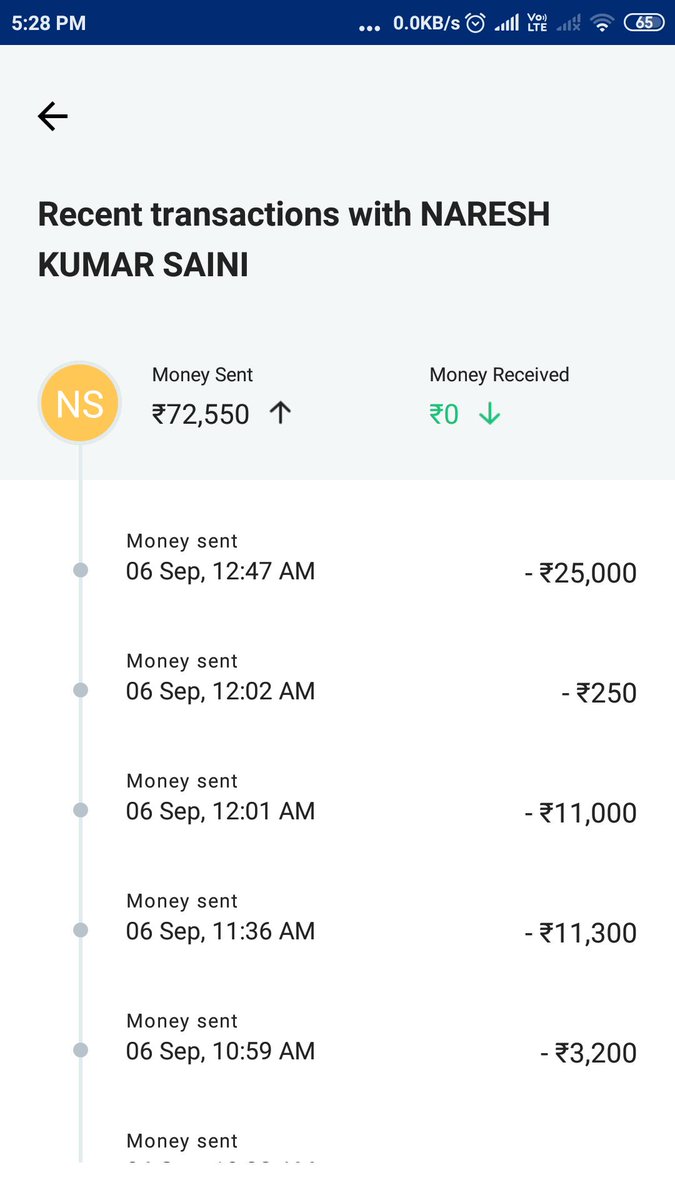
Task: Tap the Recent transactions heading
Action: click(x=293, y=239)
